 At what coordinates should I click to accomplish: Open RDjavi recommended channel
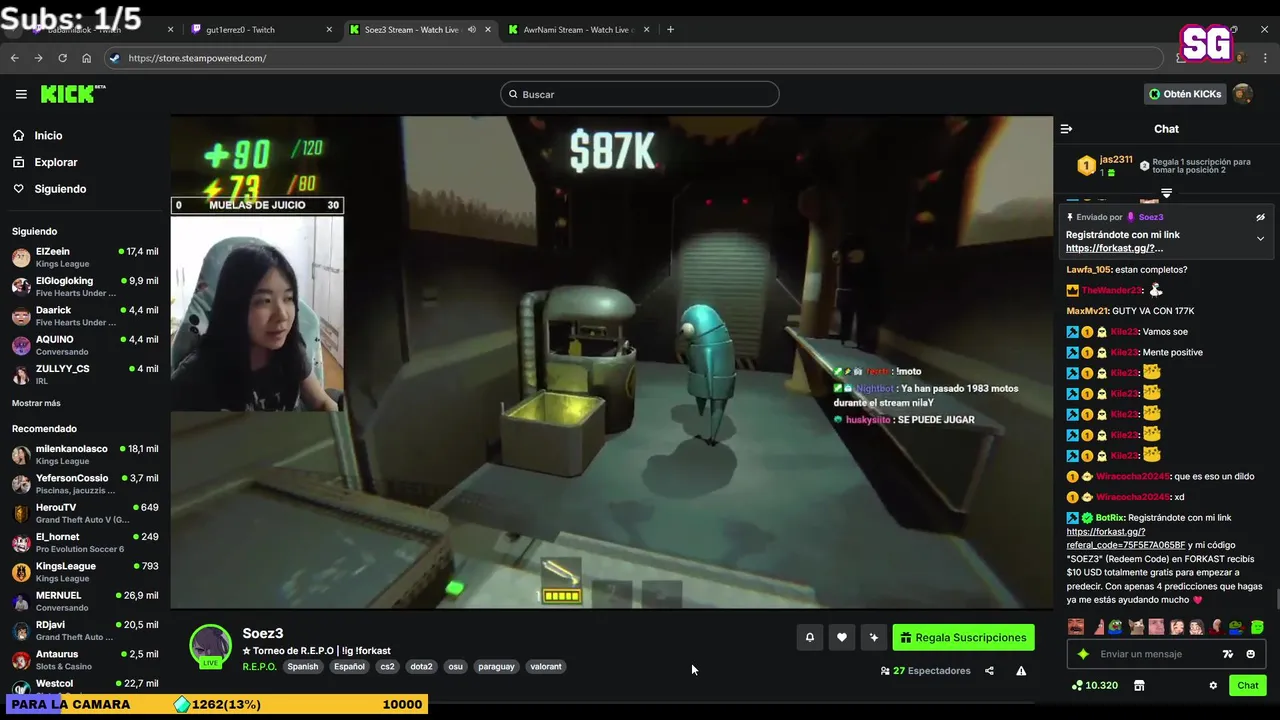tap(85, 631)
